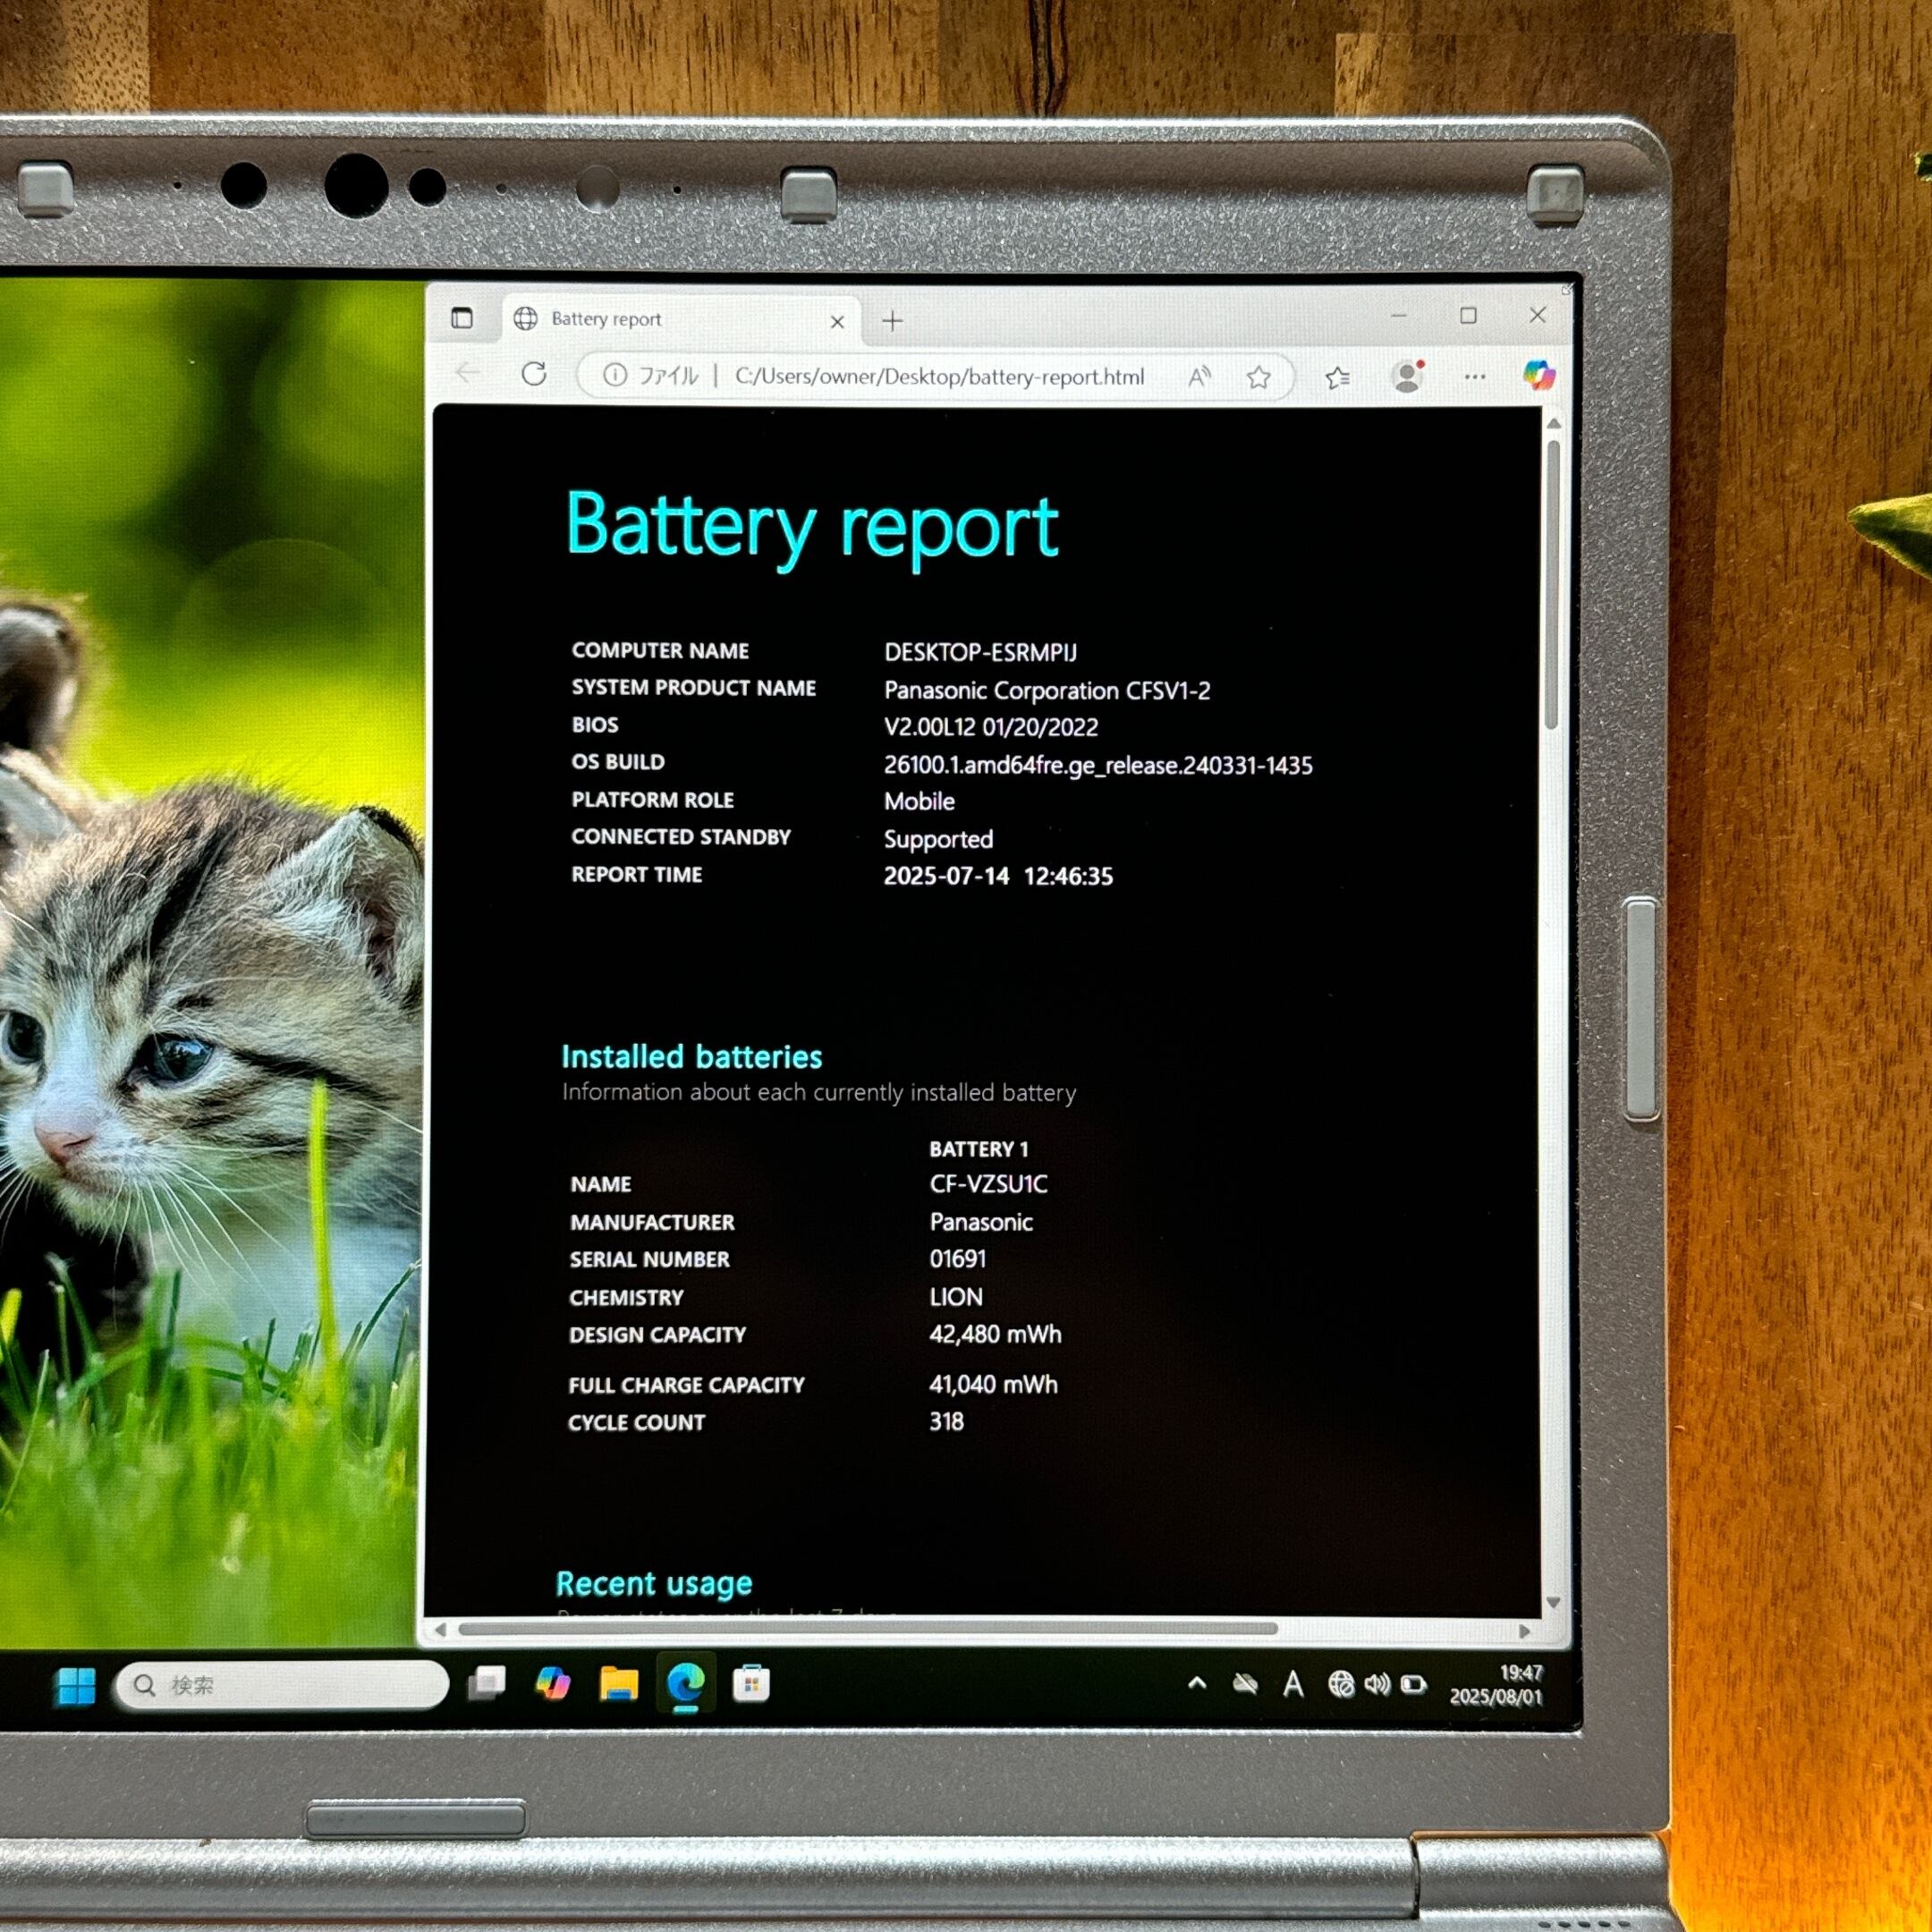This screenshot has width=1932, height=1932.
Task: Open the Copilot sidebar icon
Action: [x=1538, y=375]
